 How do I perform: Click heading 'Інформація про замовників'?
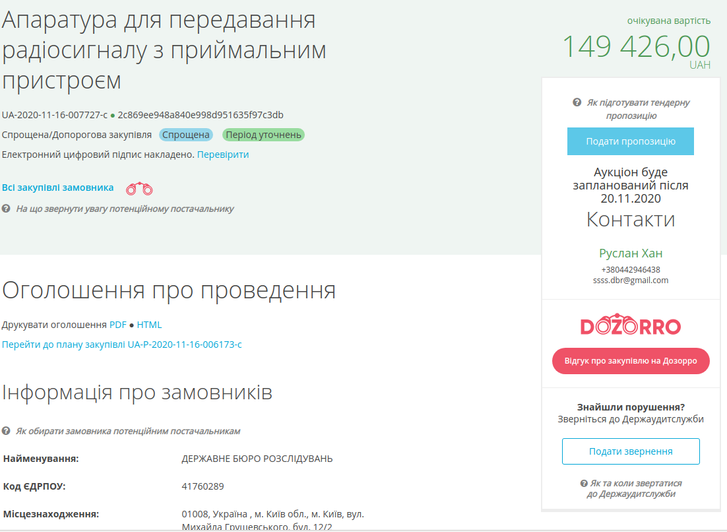pos(137,392)
